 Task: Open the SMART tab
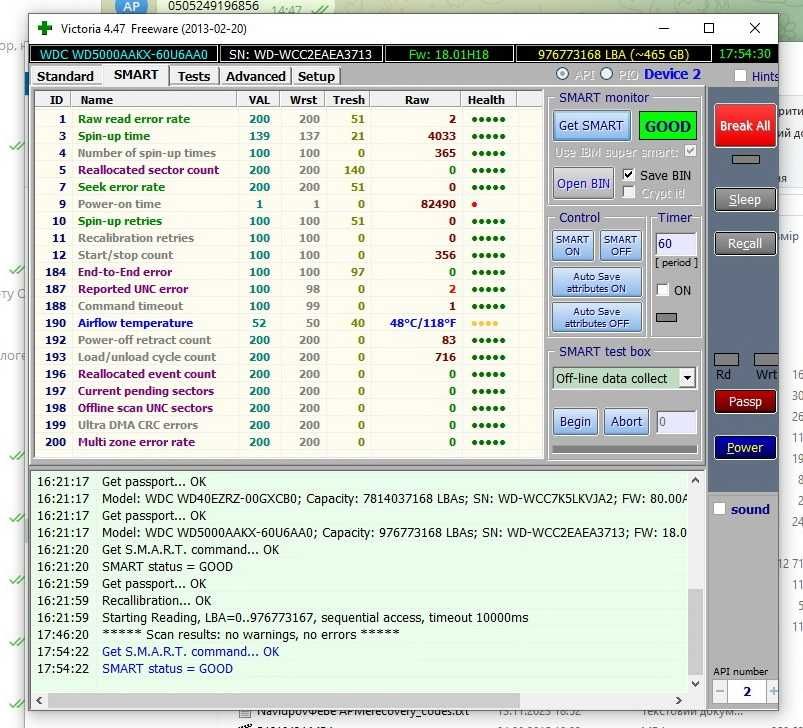click(x=136, y=75)
